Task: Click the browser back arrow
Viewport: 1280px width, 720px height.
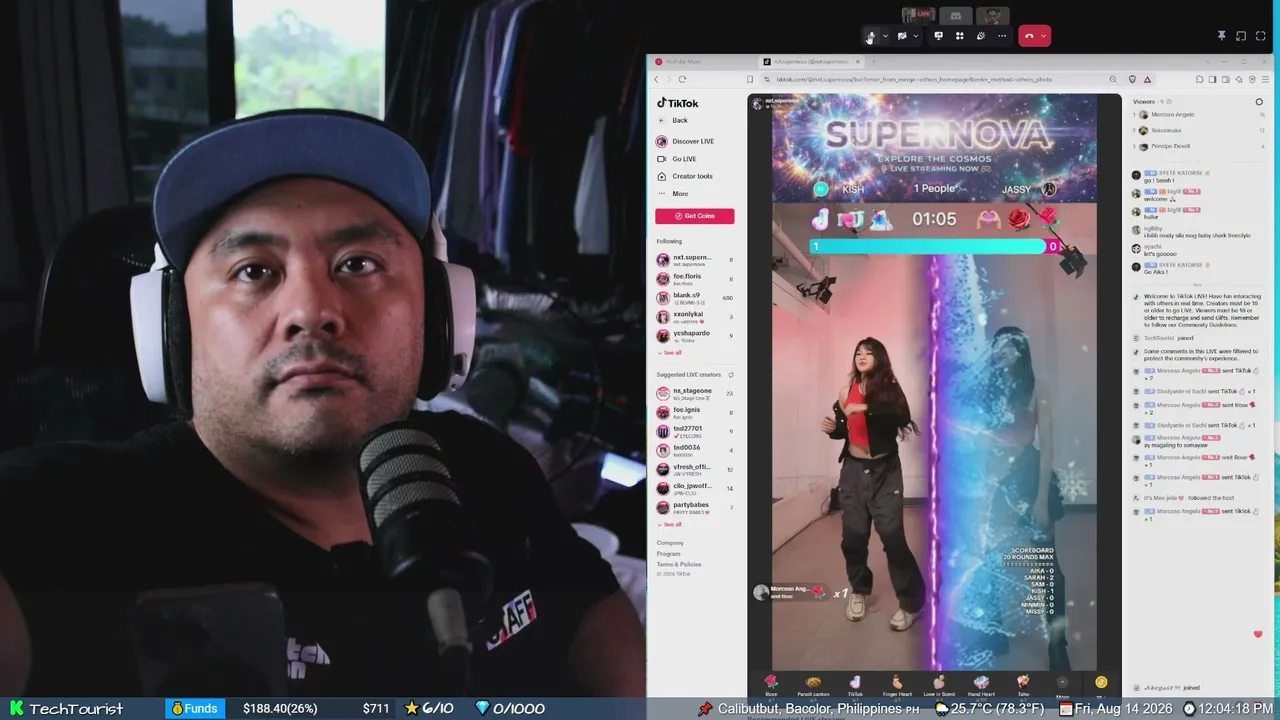Action: tap(657, 79)
